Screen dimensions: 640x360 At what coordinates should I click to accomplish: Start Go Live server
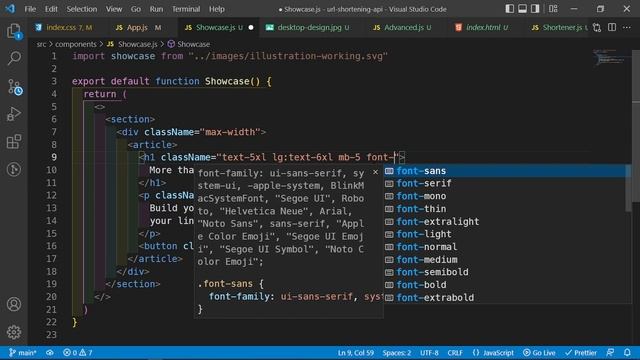[x=539, y=353]
